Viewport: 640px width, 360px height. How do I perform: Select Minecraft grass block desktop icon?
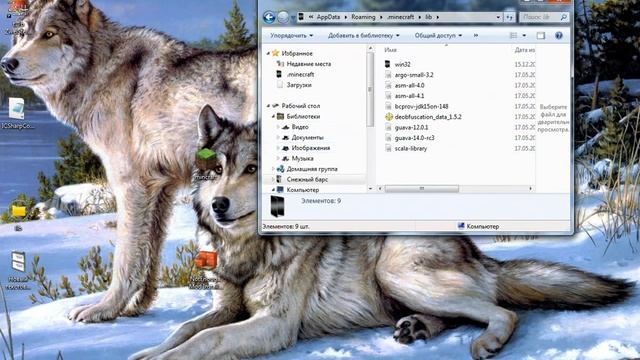coord(207,160)
